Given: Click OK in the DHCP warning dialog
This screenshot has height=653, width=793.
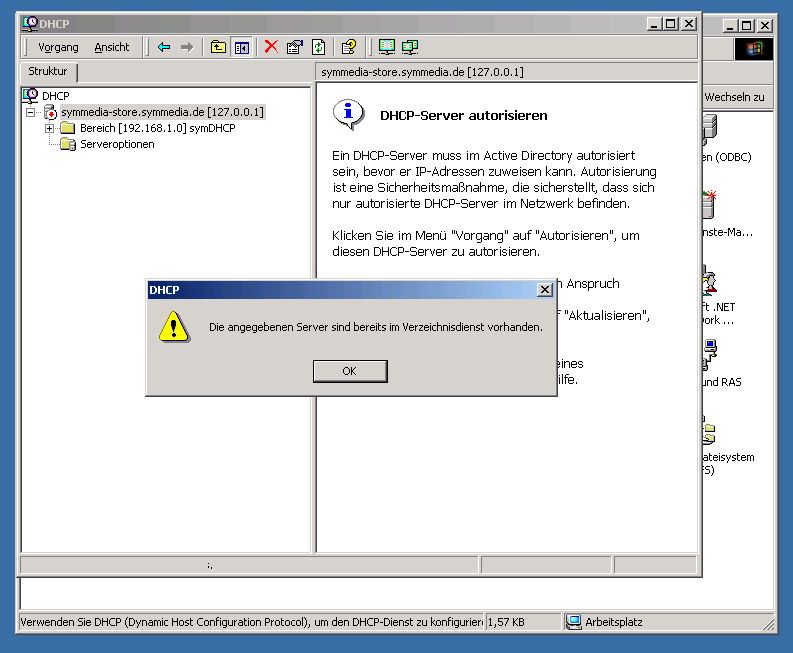Looking at the screenshot, I should coord(350,371).
